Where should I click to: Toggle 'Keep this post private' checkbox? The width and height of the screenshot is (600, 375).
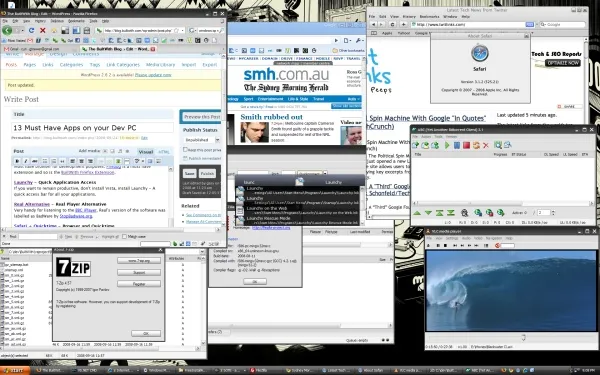pos(185,150)
